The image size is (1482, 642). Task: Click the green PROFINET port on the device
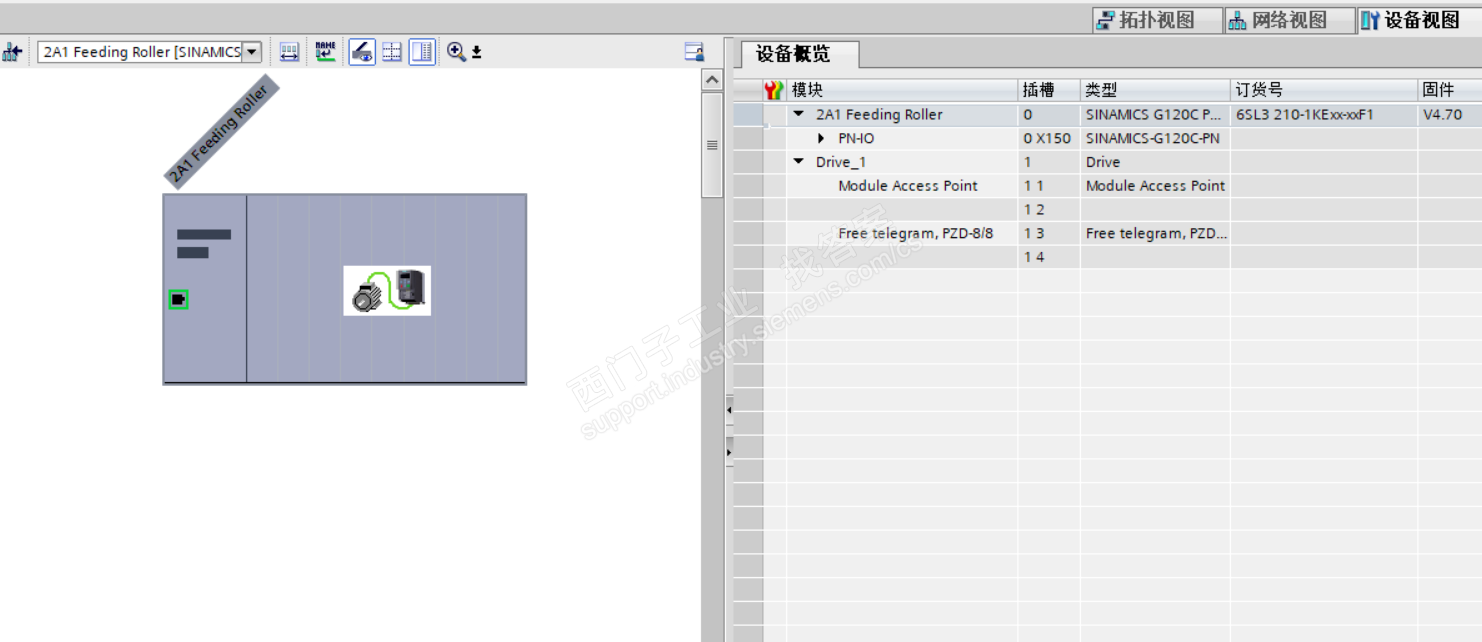click(x=179, y=299)
